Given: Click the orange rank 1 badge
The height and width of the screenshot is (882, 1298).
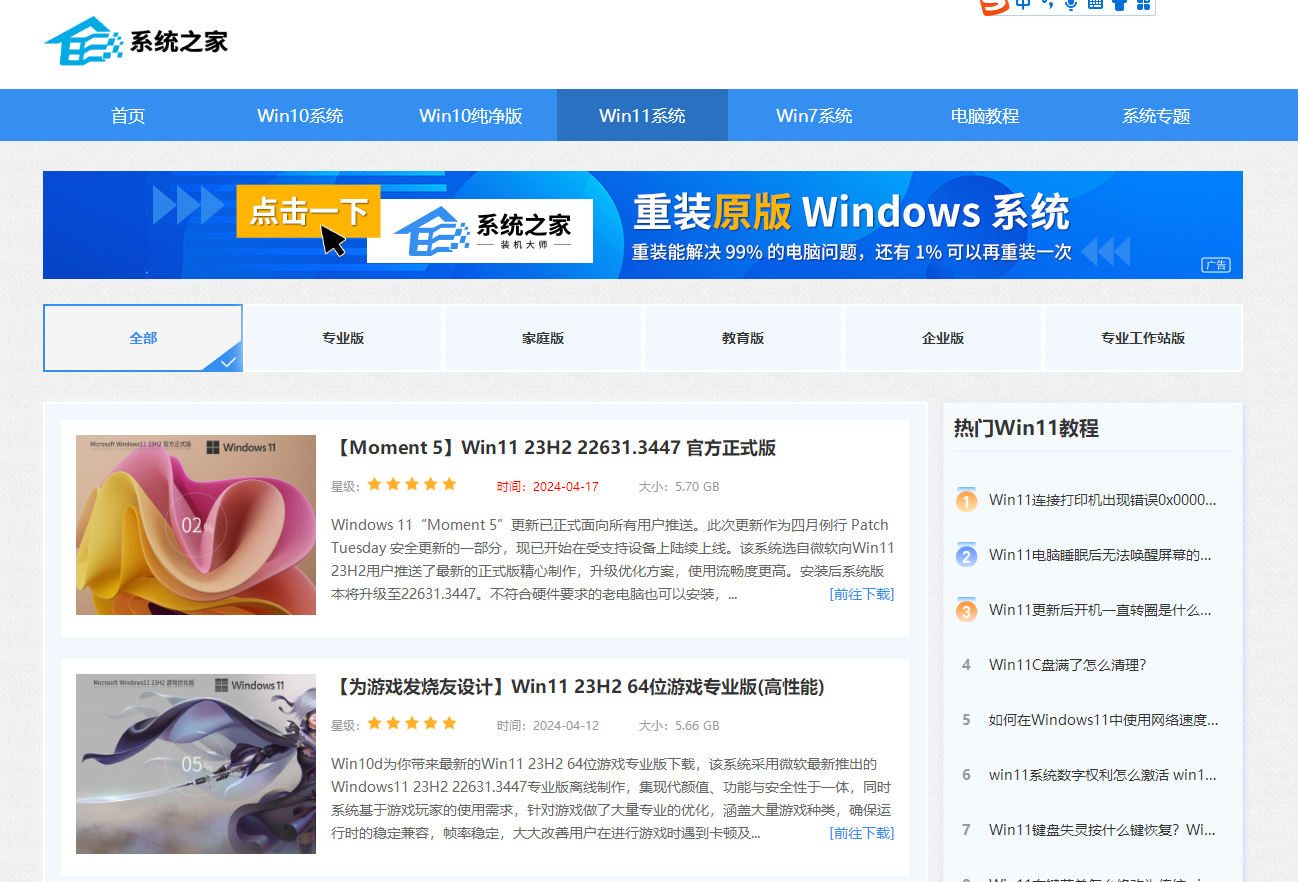Looking at the screenshot, I should (966, 499).
